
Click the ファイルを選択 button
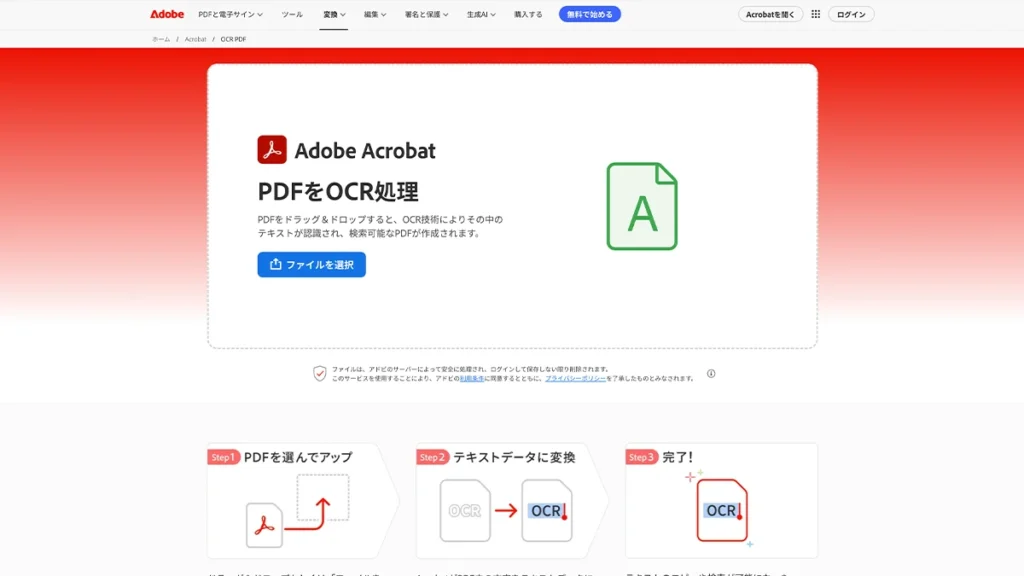312,264
